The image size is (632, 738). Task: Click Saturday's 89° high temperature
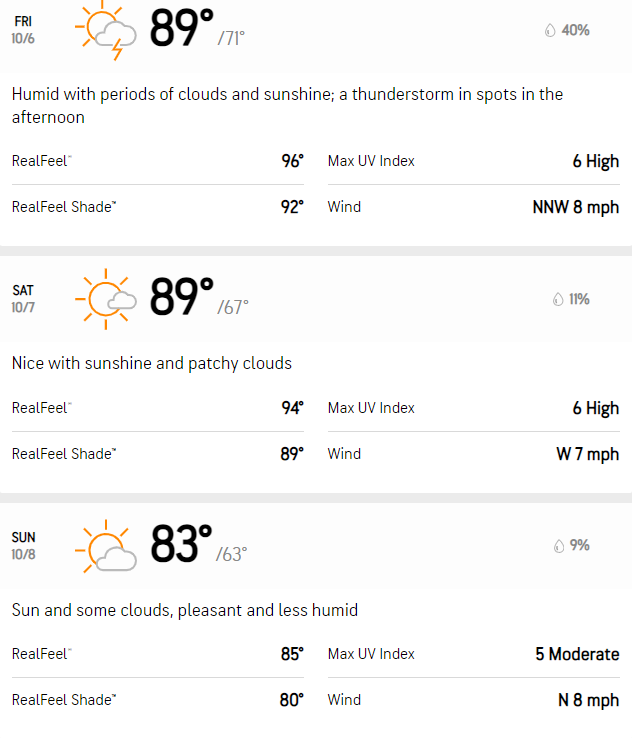(182, 297)
